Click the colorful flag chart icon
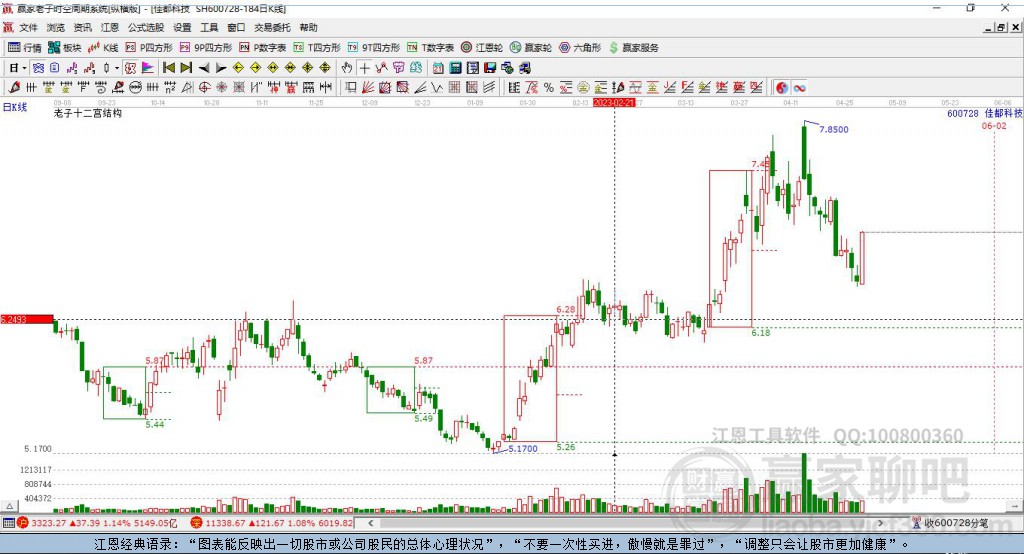Screen dimensions: 1024x554 (148, 68)
